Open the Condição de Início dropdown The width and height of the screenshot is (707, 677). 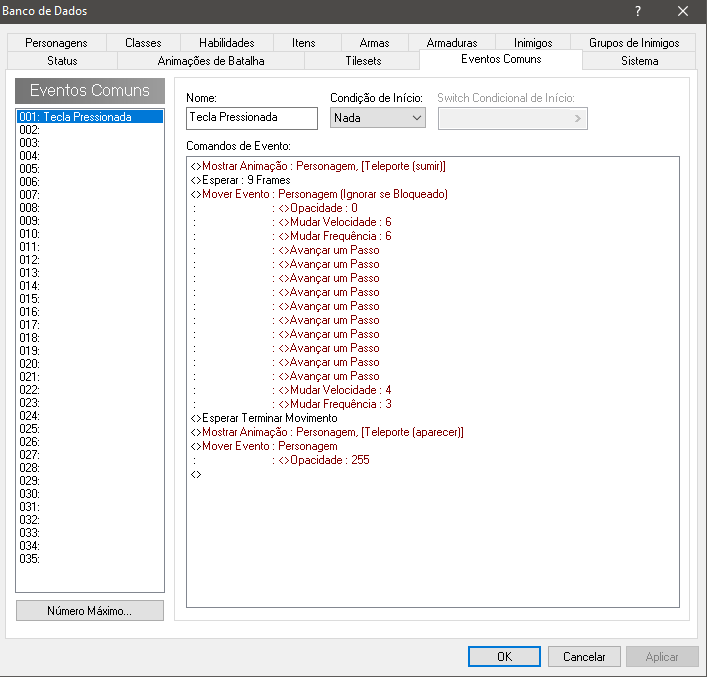tap(377, 118)
